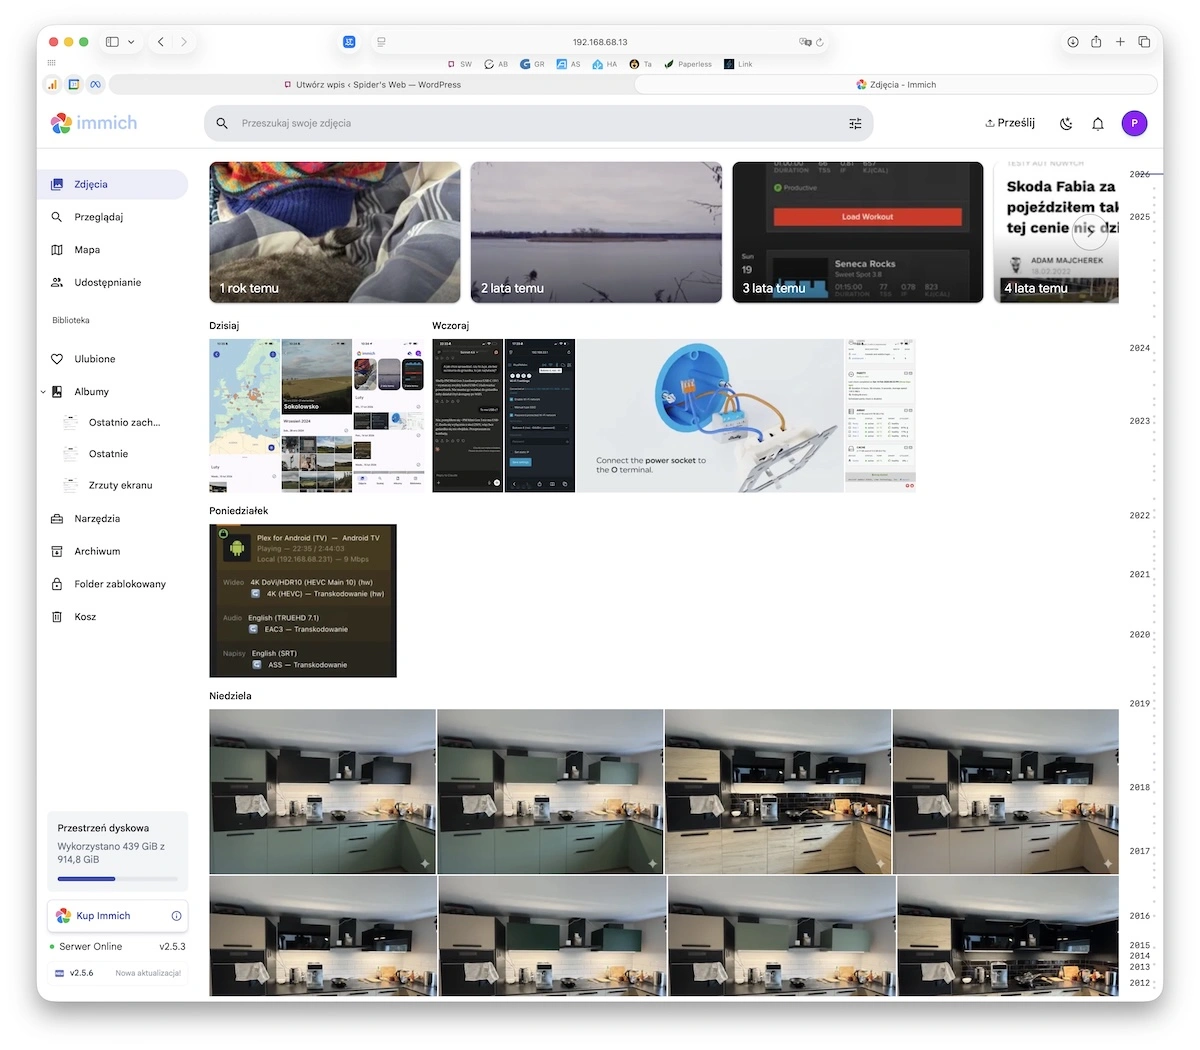Expand Safari's sidebar dropdown arrow
This screenshot has height=1050, width=1200.
click(x=131, y=42)
